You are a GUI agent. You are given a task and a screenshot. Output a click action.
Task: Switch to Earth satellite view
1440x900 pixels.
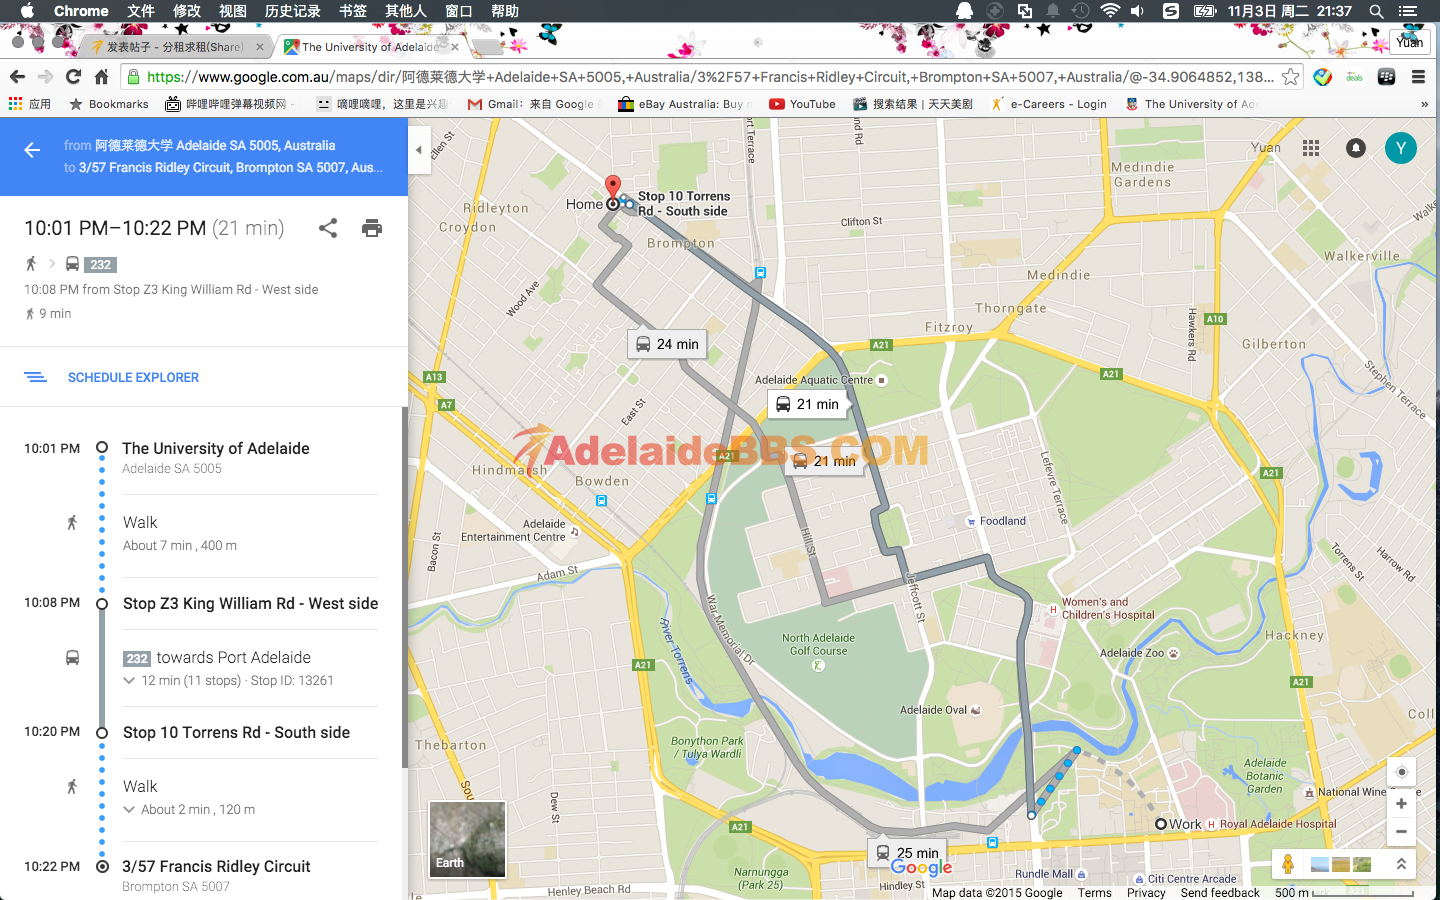tap(467, 839)
